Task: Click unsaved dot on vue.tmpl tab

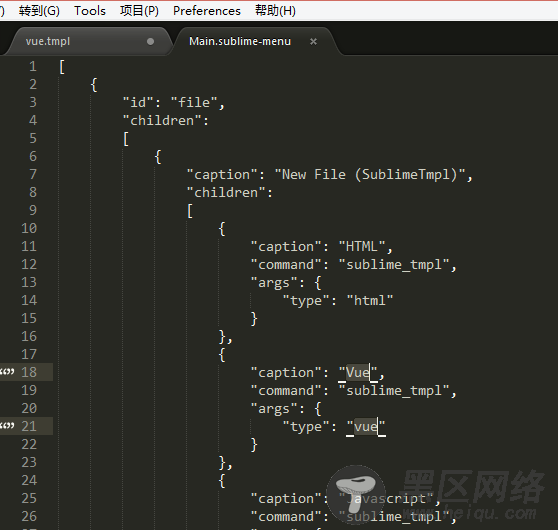Action: [151, 42]
